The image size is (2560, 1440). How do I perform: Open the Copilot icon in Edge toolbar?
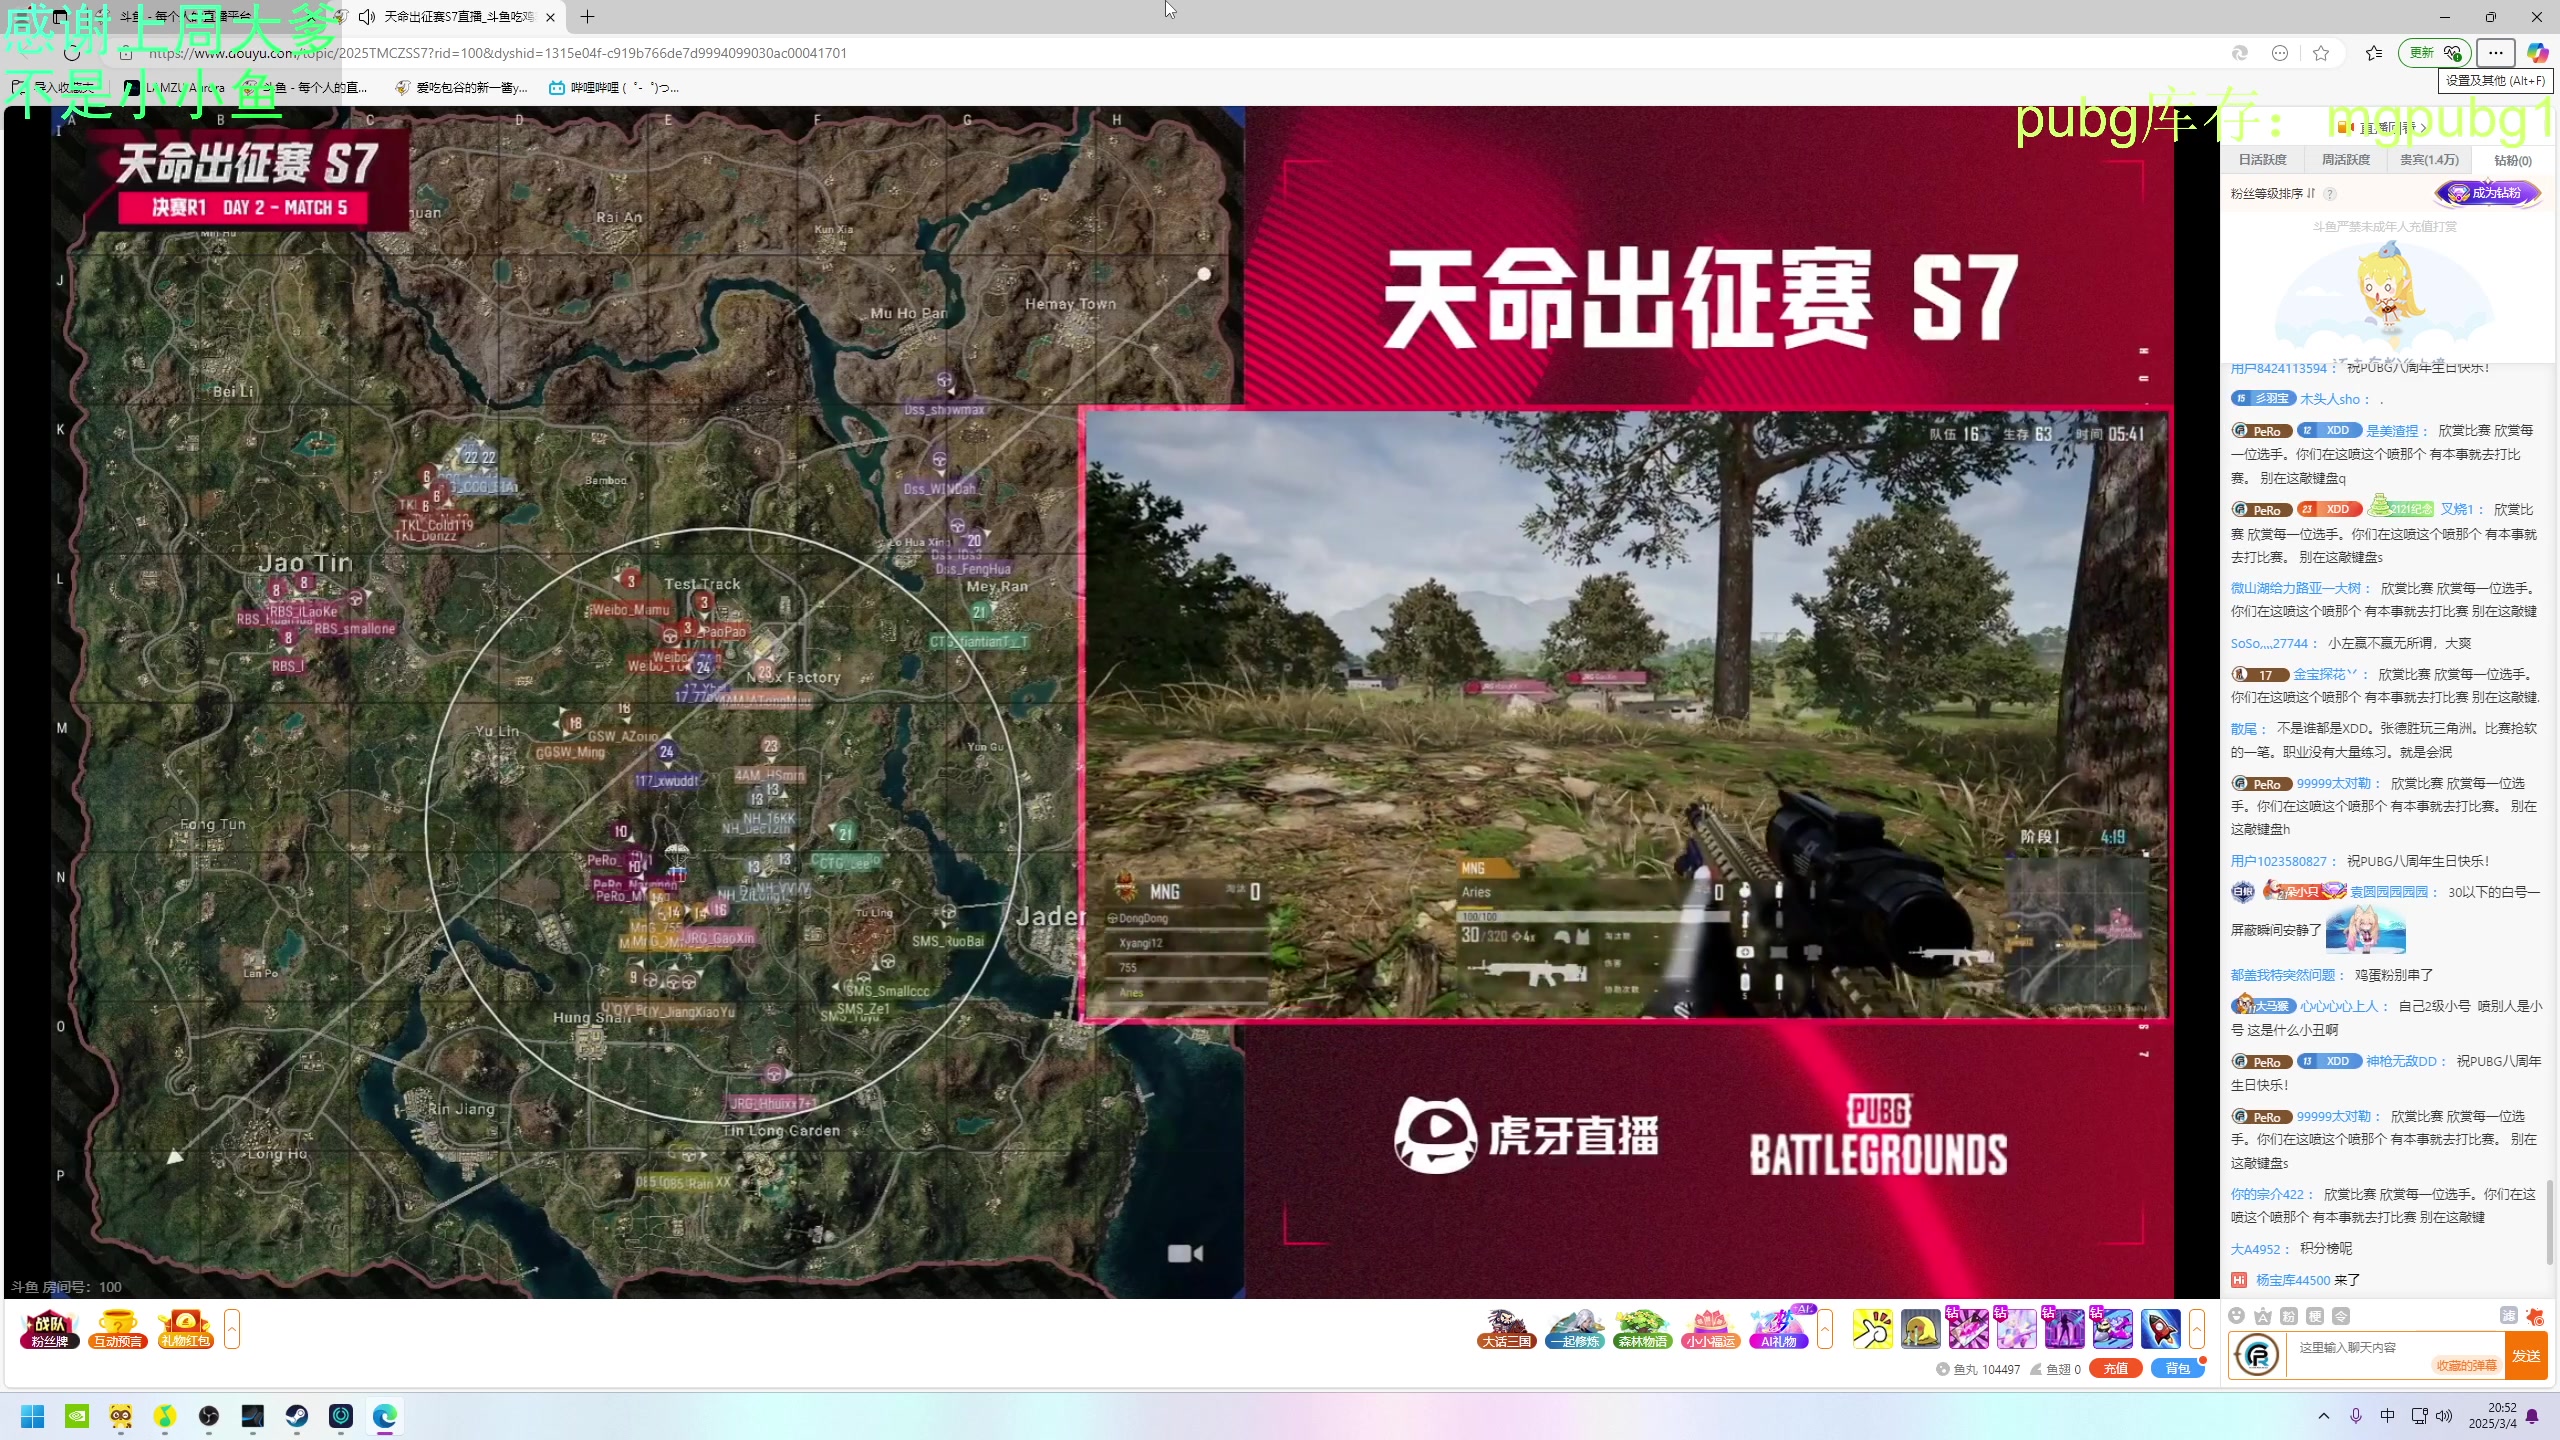tap(2537, 53)
